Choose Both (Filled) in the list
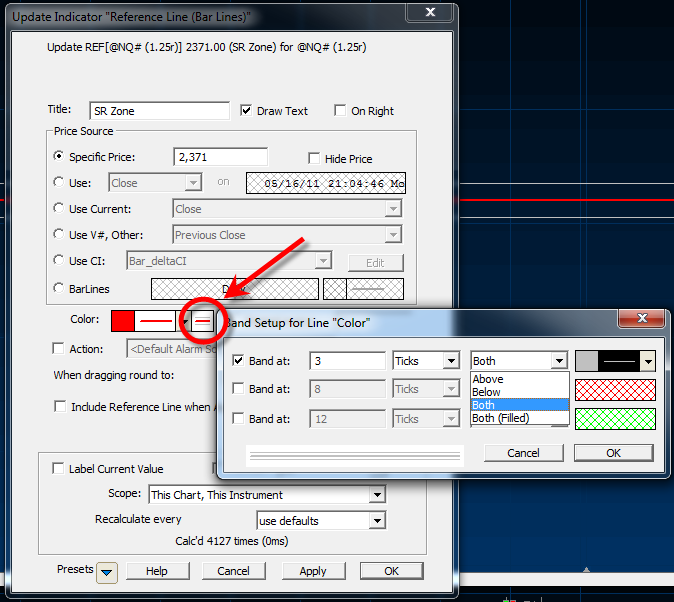 [x=520, y=418]
